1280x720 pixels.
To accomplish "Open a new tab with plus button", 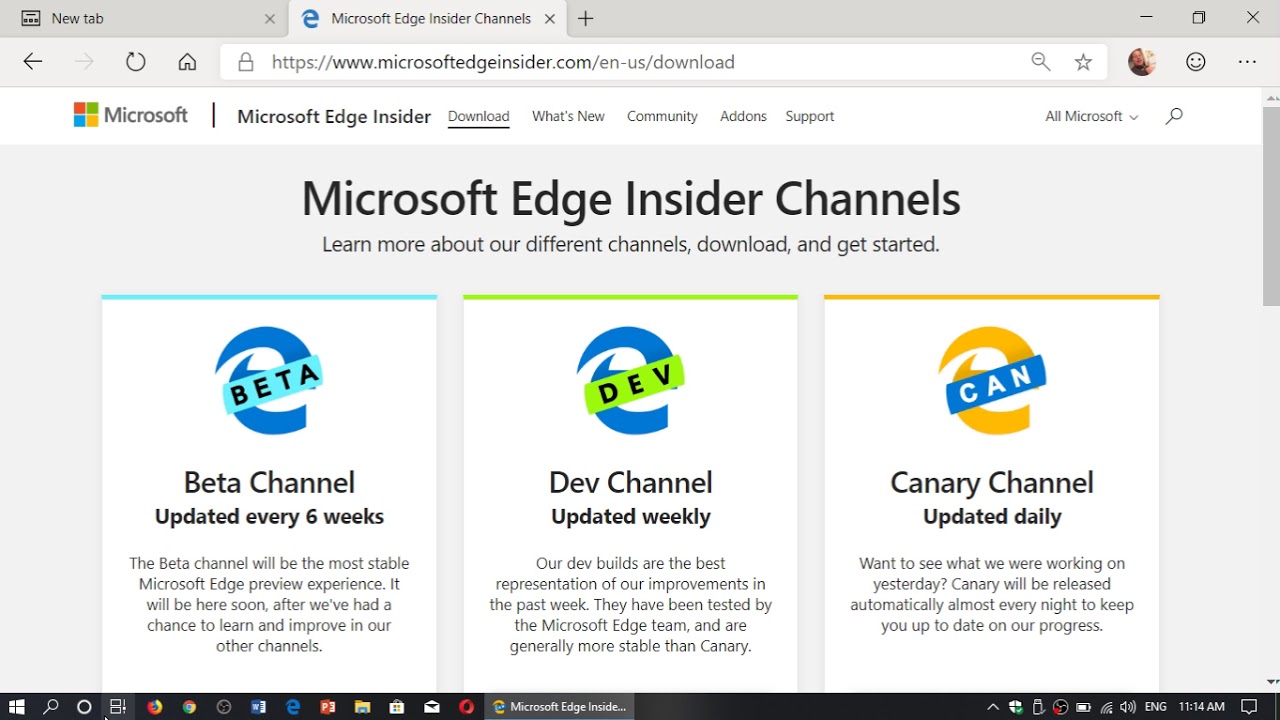I will point(586,19).
